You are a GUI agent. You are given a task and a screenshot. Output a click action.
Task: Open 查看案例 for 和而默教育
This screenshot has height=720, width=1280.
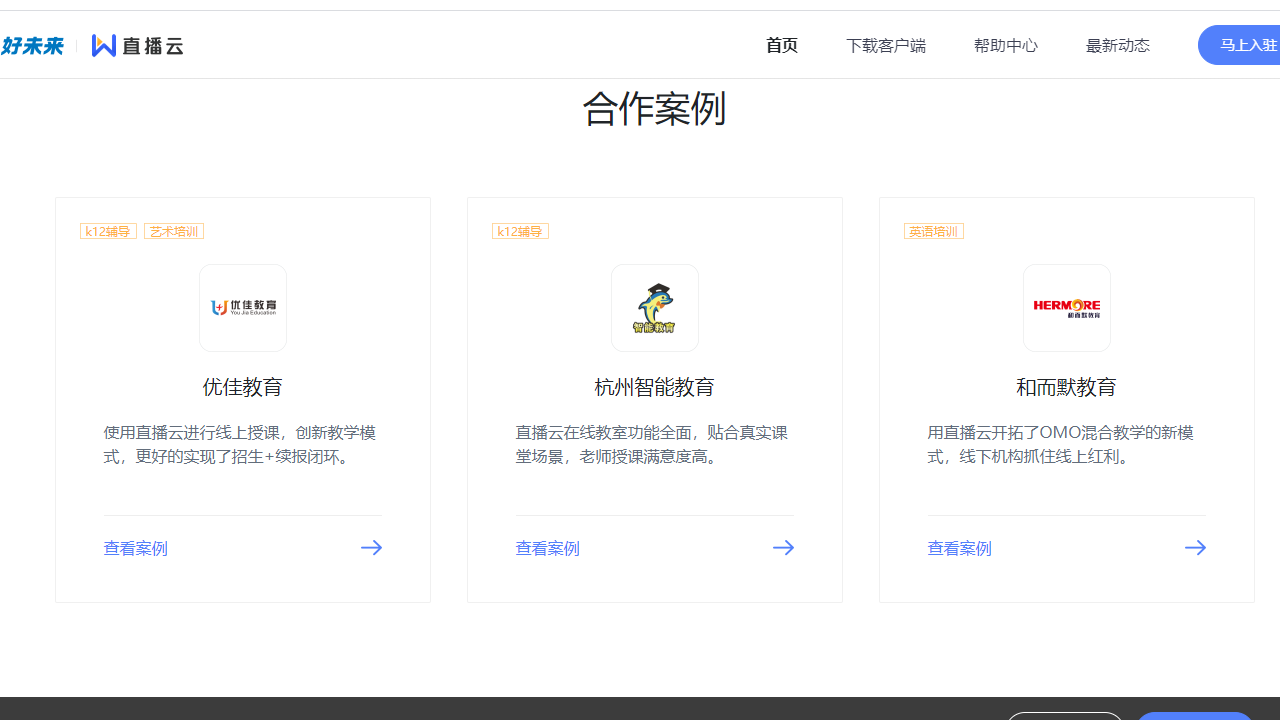pyautogui.click(x=959, y=547)
